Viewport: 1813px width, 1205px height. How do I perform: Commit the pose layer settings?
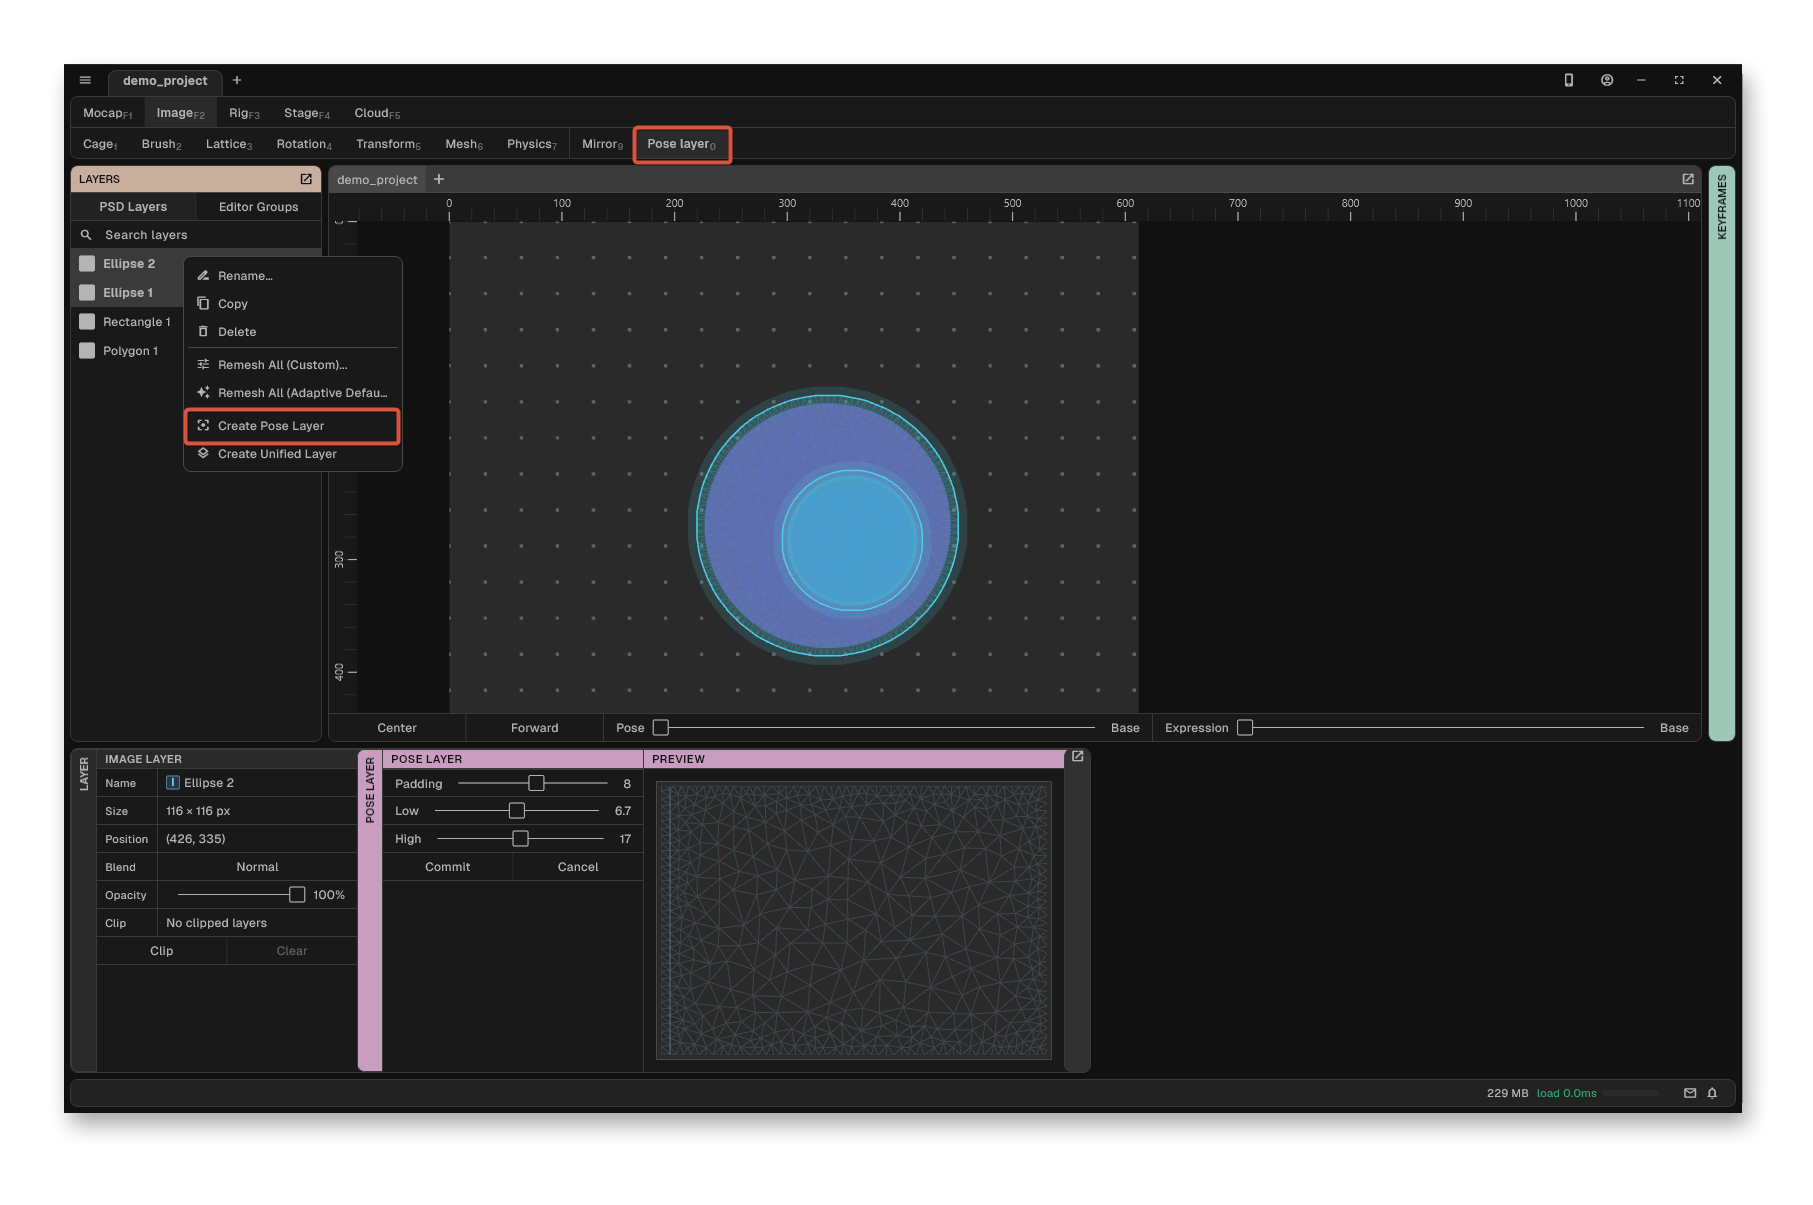point(447,867)
